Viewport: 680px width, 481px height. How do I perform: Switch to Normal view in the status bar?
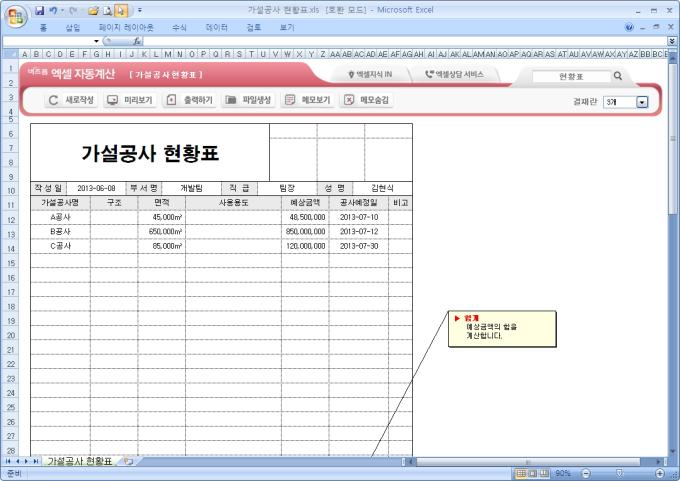(521, 473)
